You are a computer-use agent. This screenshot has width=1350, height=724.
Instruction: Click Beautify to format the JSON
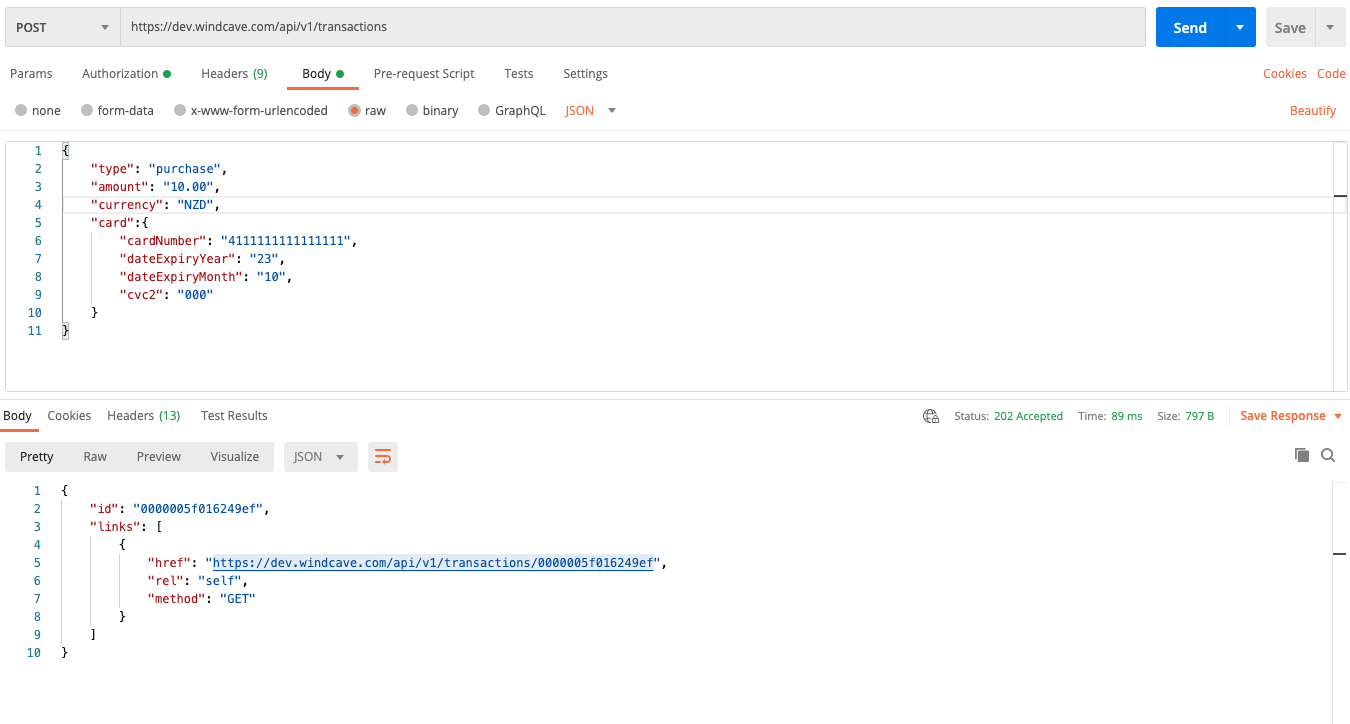coord(1313,111)
